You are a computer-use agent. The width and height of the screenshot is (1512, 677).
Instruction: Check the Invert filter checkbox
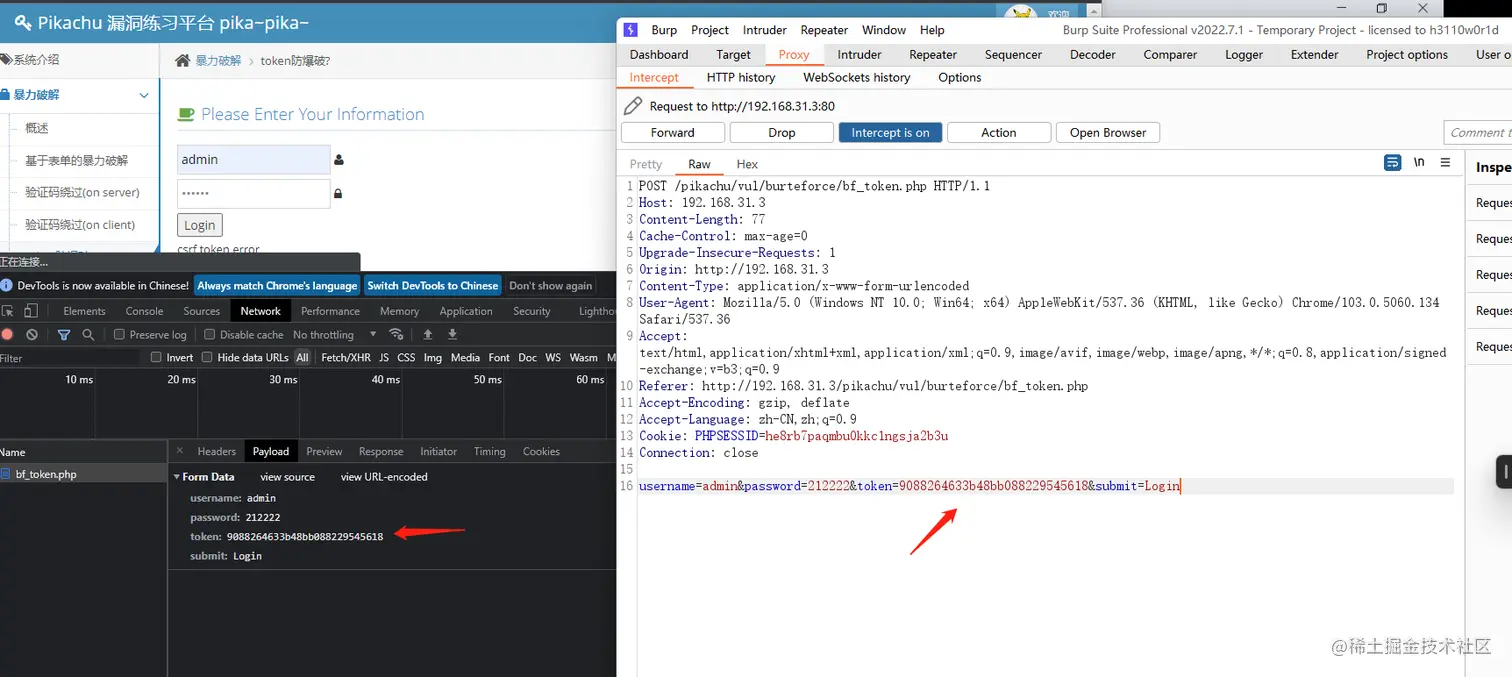pos(156,357)
